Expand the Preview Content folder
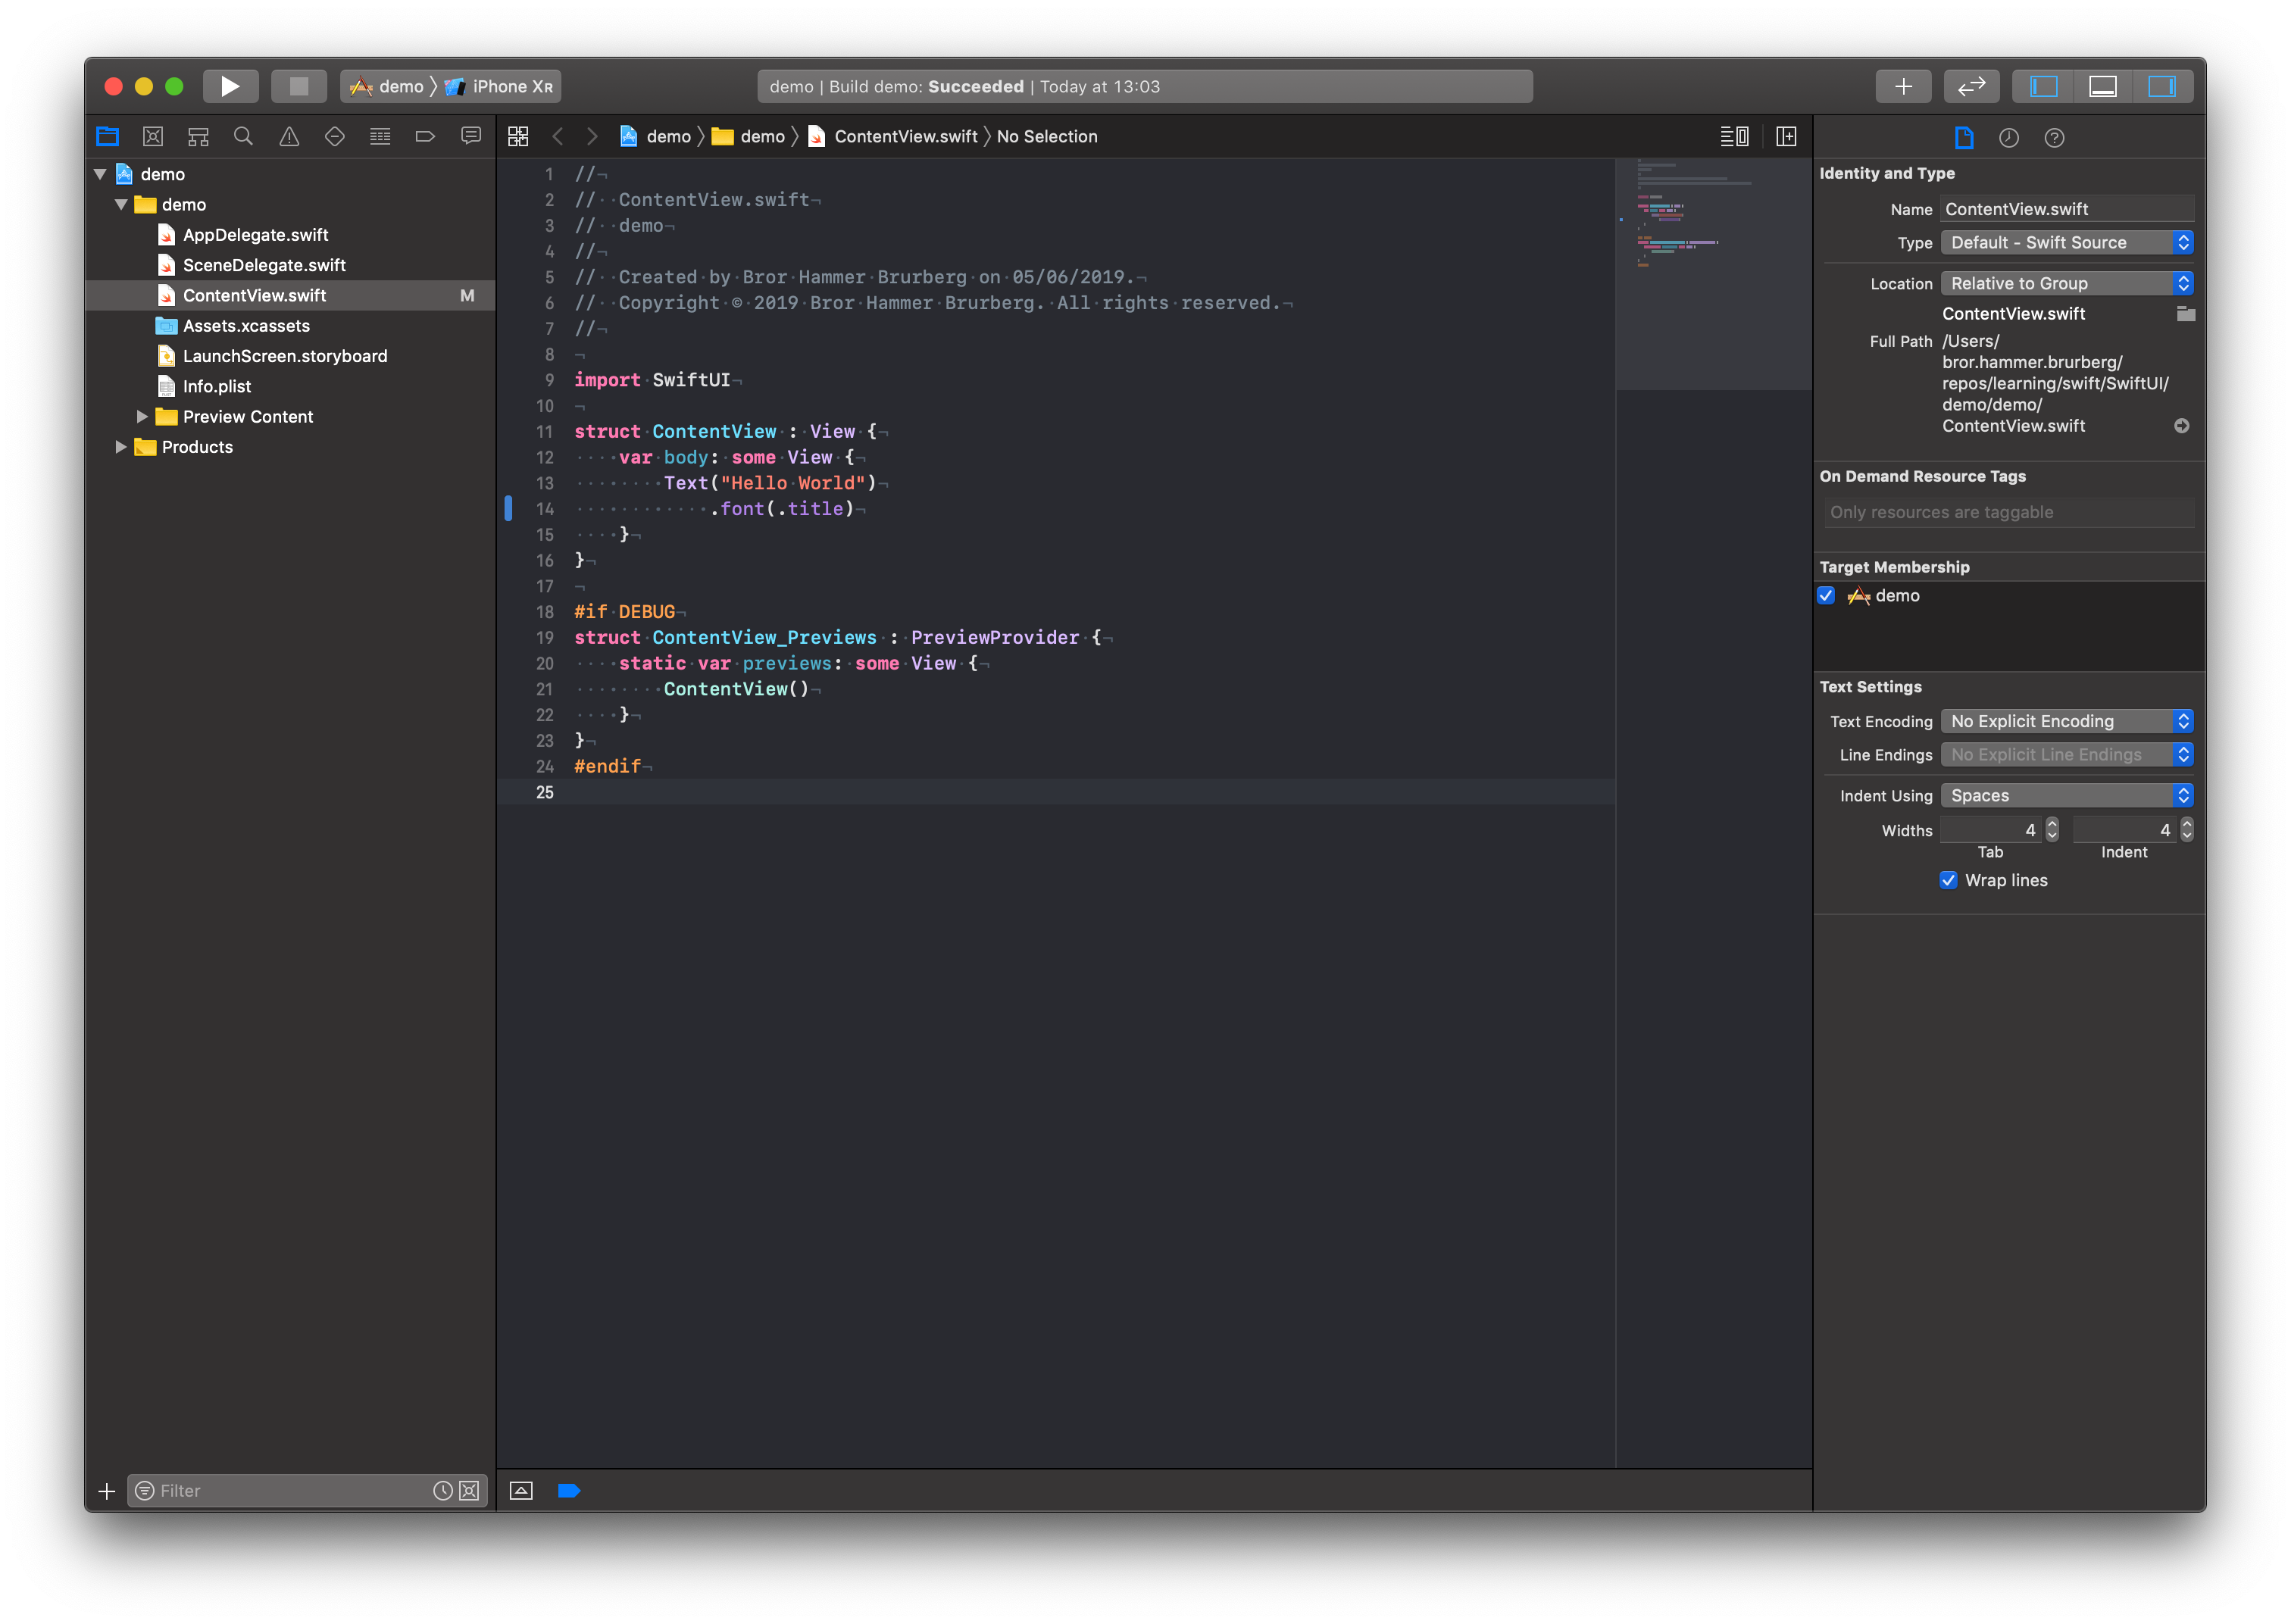This screenshot has width=2291, height=1624. click(142, 417)
